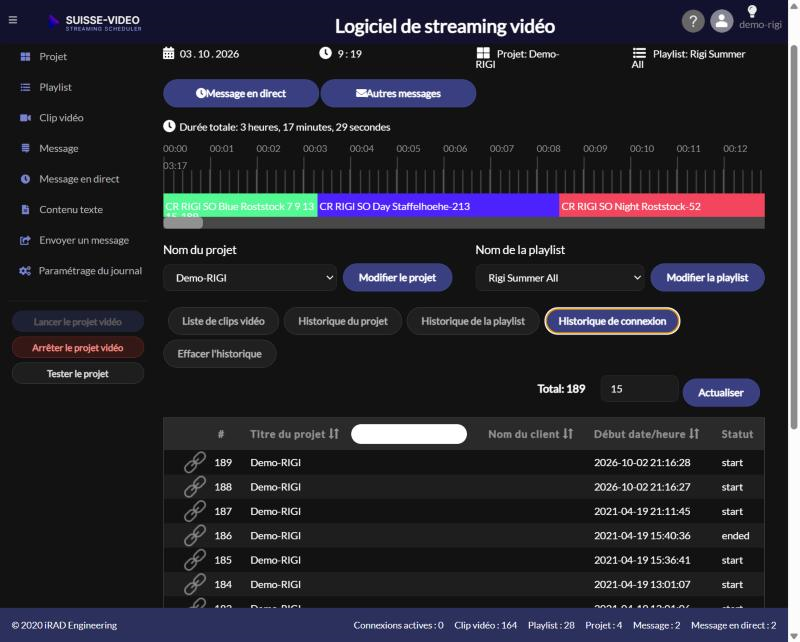
Task: Click the rows count field showing 15
Action: pos(640,389)
